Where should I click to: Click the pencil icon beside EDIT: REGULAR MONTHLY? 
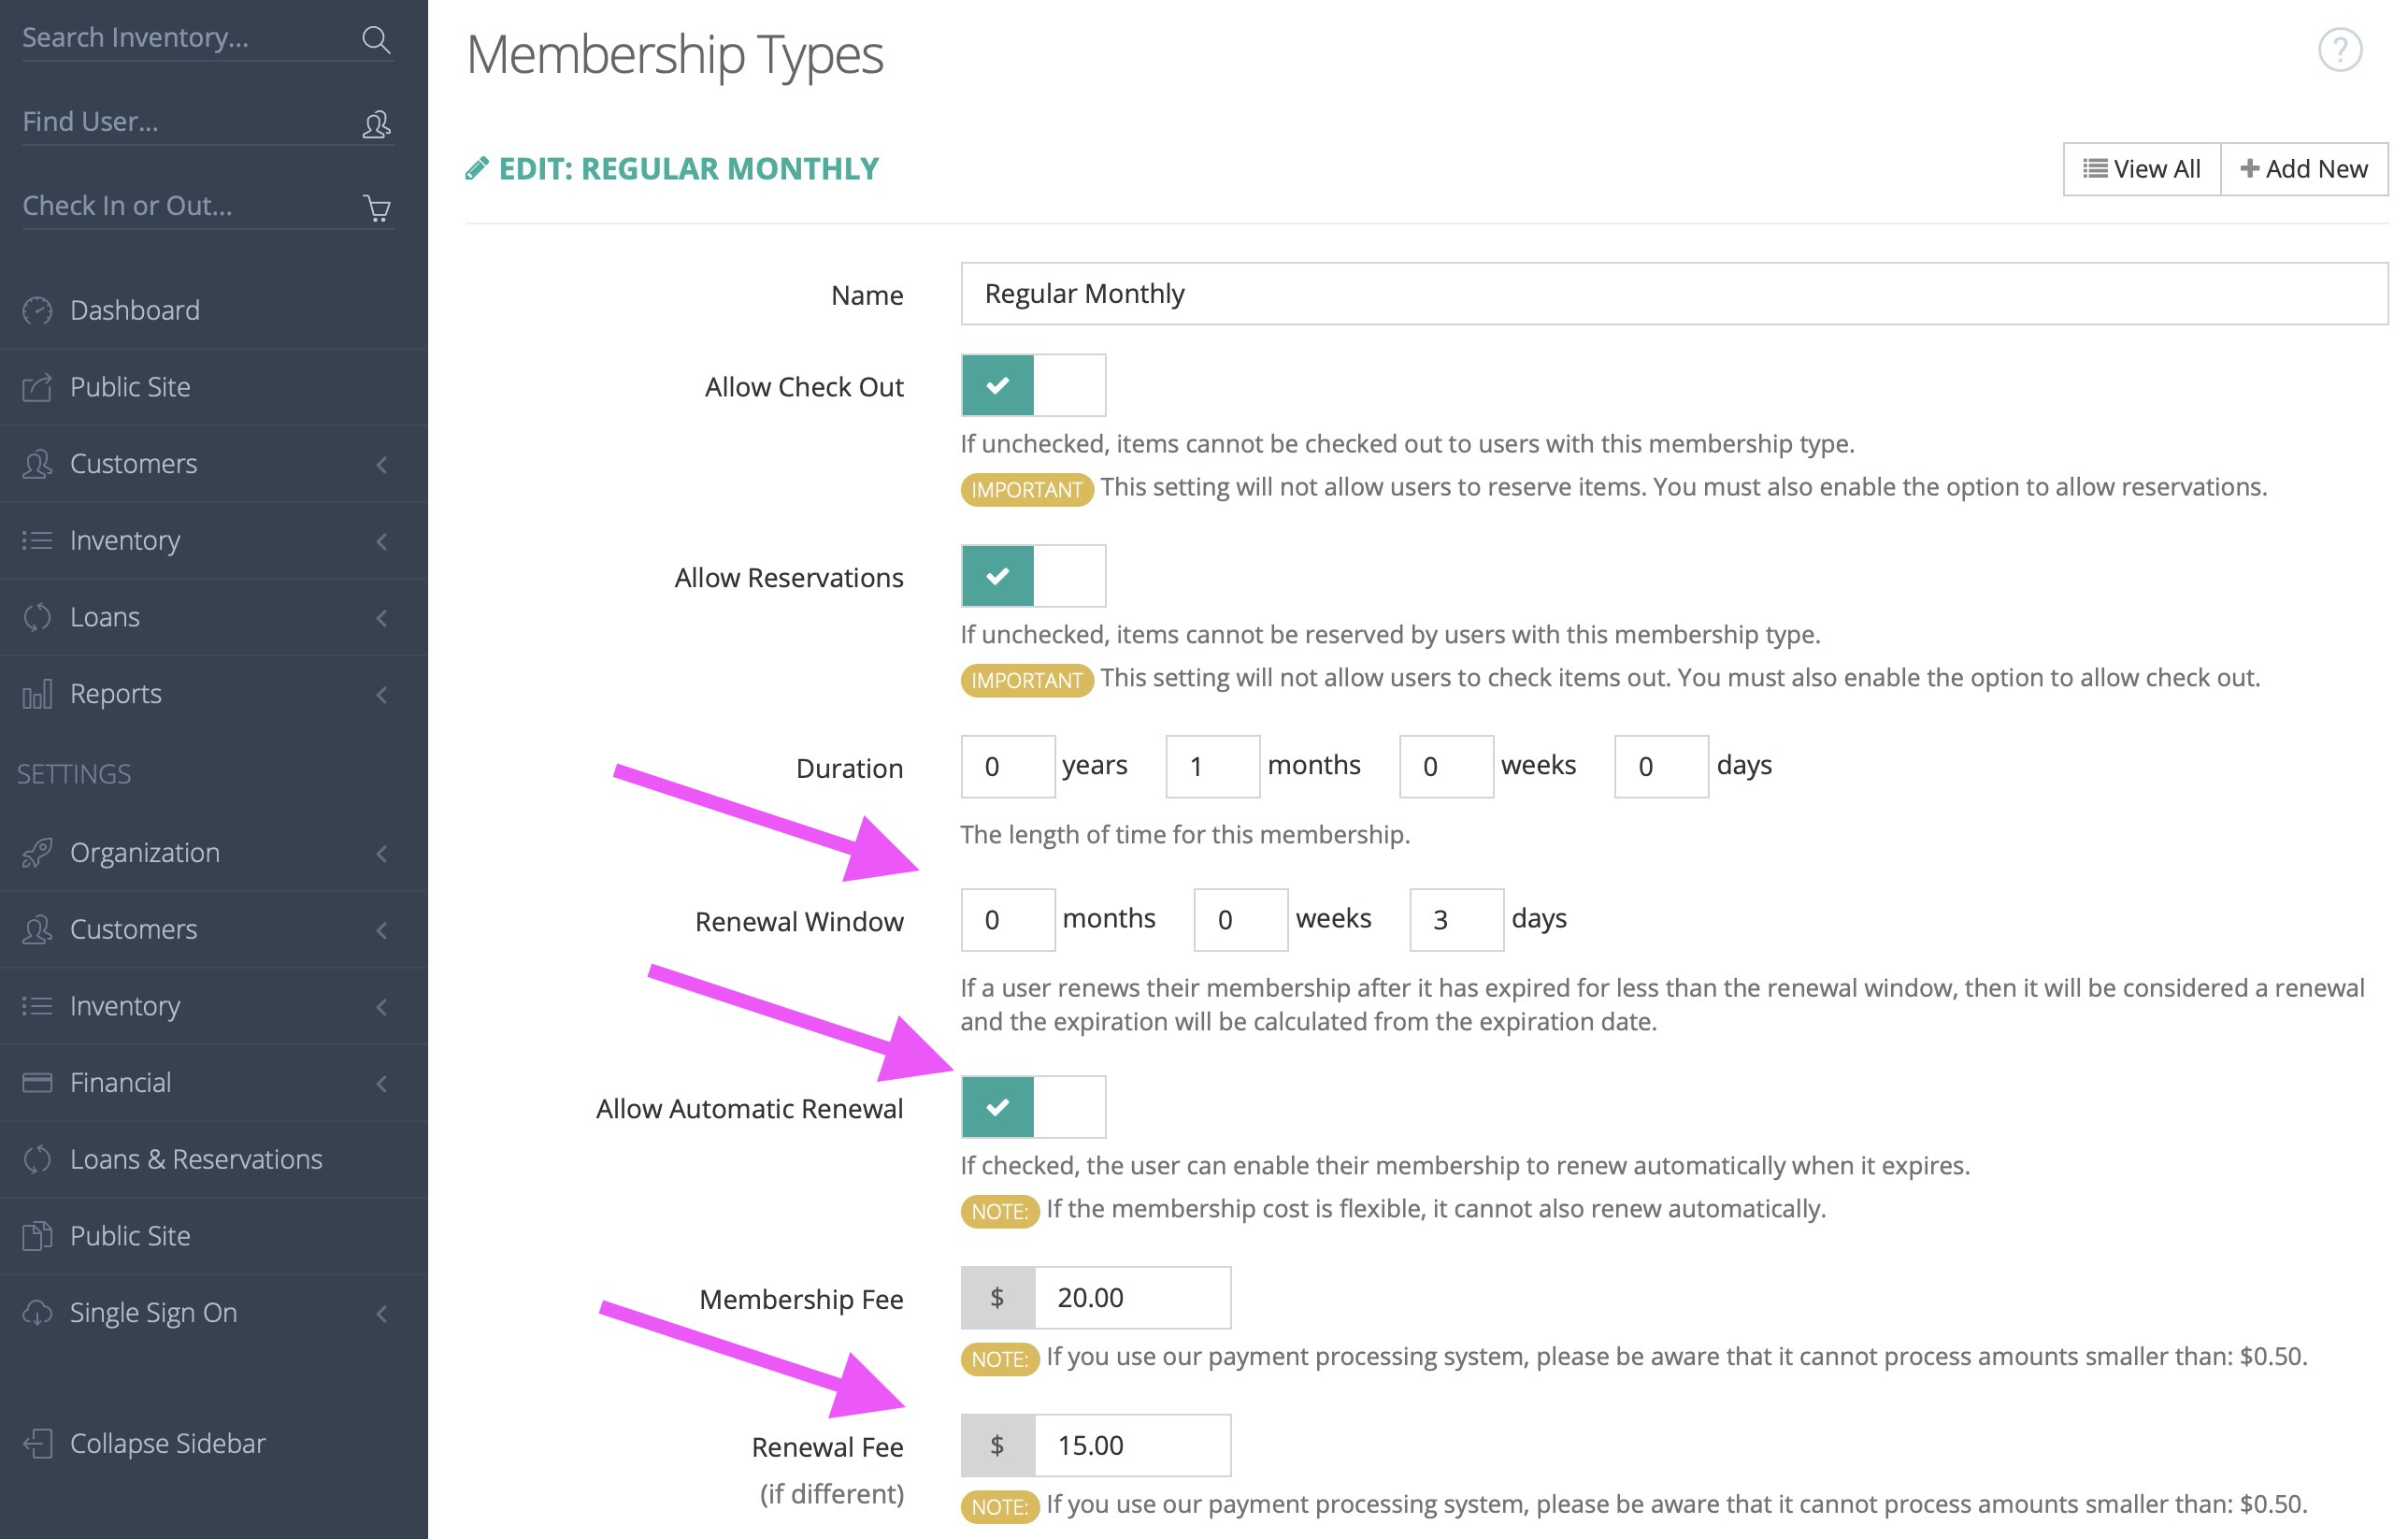(x=477, y=168)
